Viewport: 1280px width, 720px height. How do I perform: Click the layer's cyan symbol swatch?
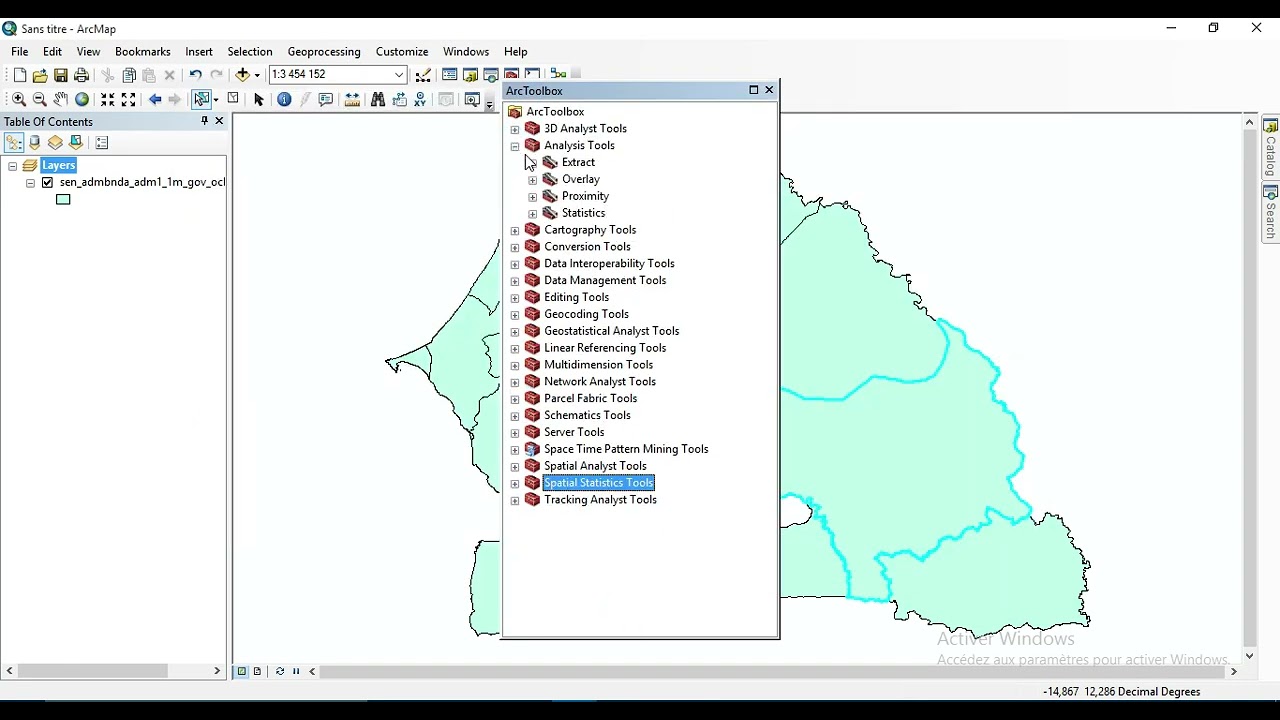63,199
